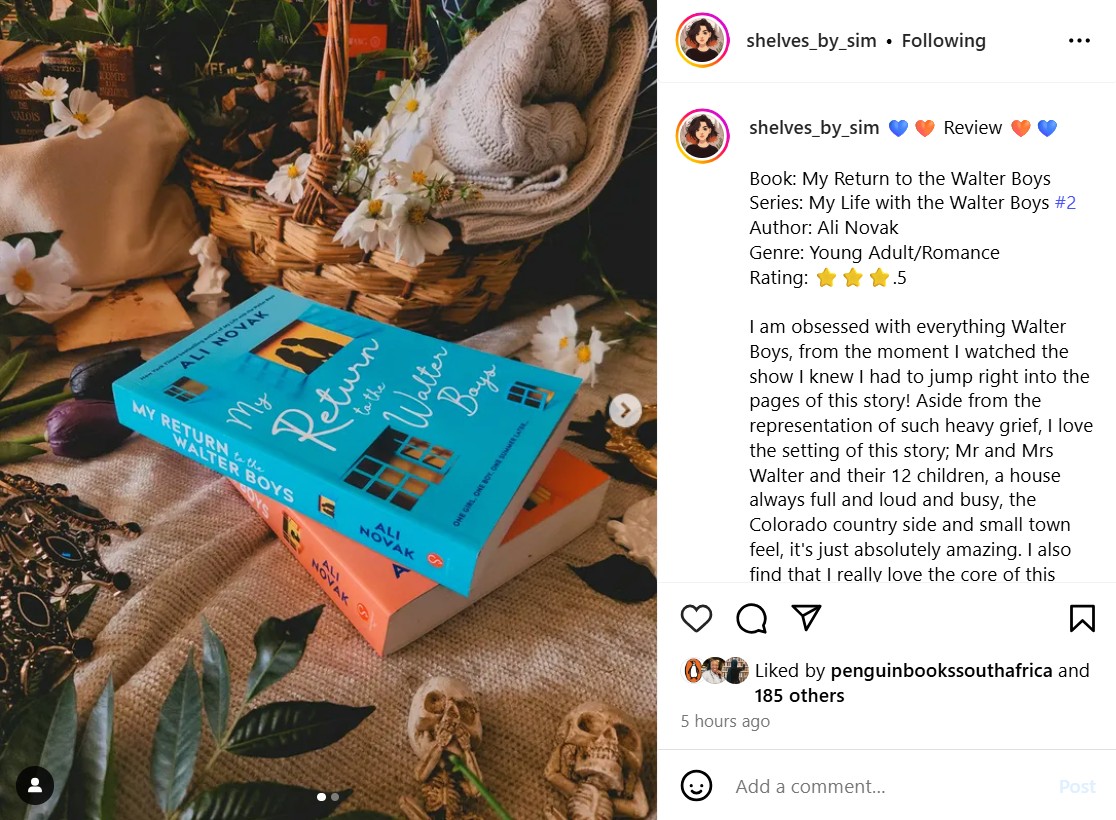The height and width of the screenshot is (820, 1116).
Task: Open the #2 hashtag link
Action: (1065, 203)
